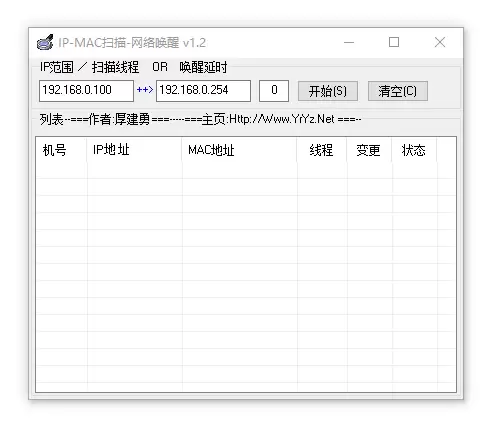Click the 线程 column header

(322, 150)
